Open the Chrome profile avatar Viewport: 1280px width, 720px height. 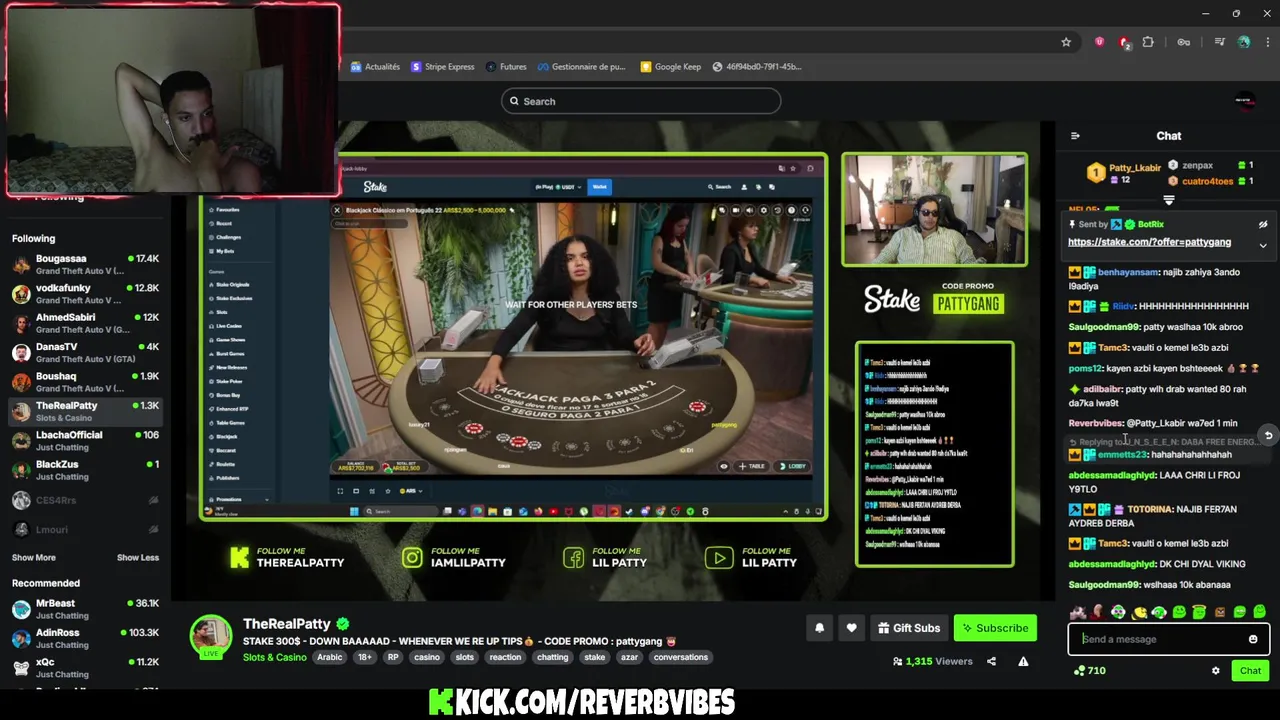[x=1244, y=42]
